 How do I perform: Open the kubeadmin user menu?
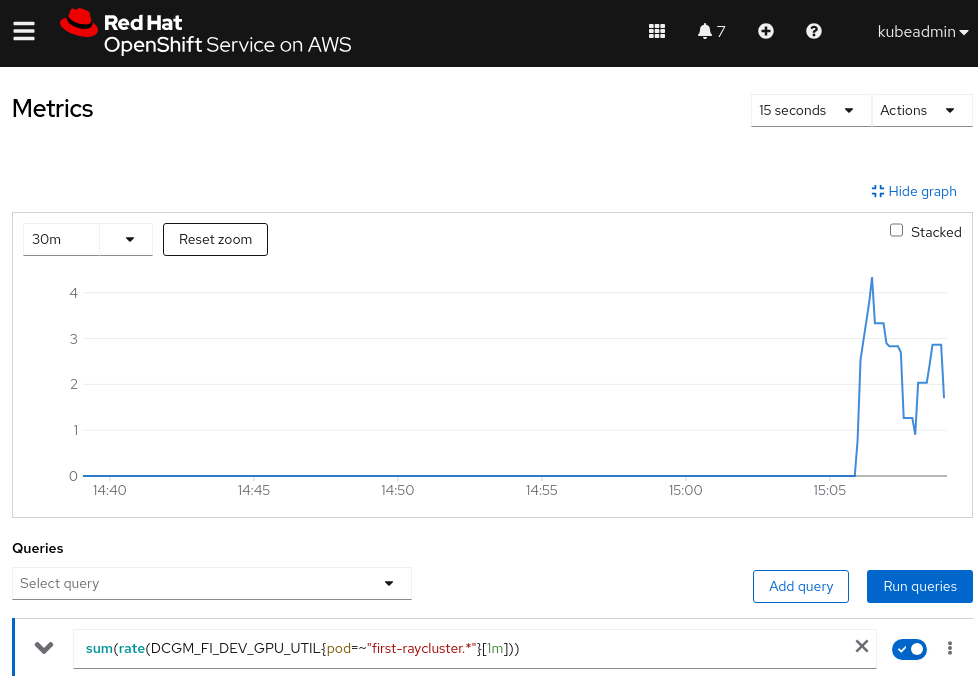(x=922, y=32)
